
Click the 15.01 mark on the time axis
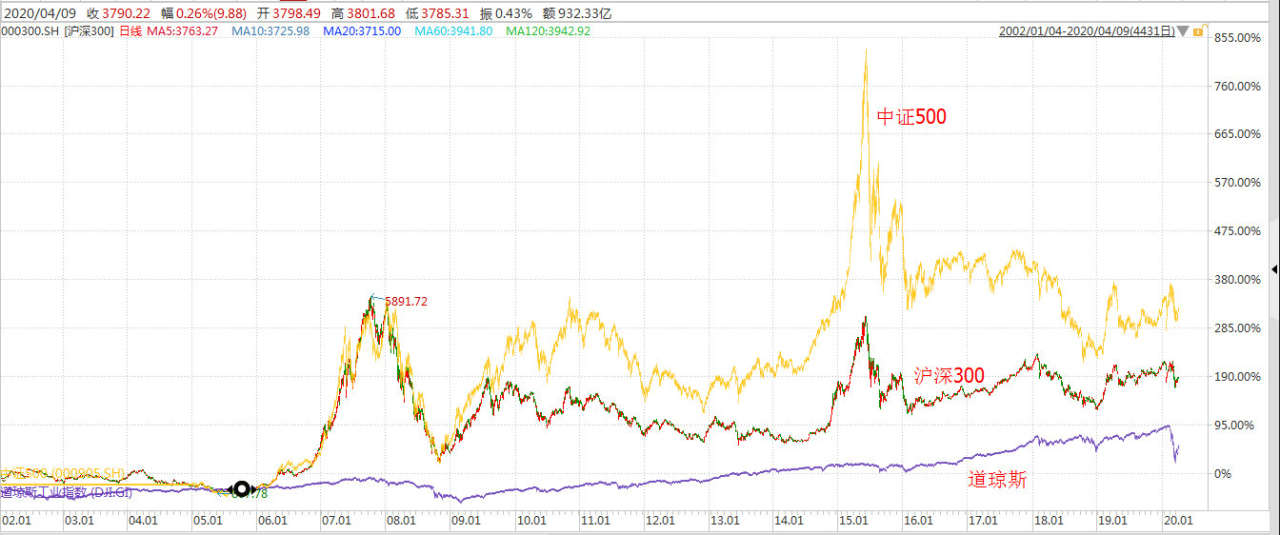(855, 520)
